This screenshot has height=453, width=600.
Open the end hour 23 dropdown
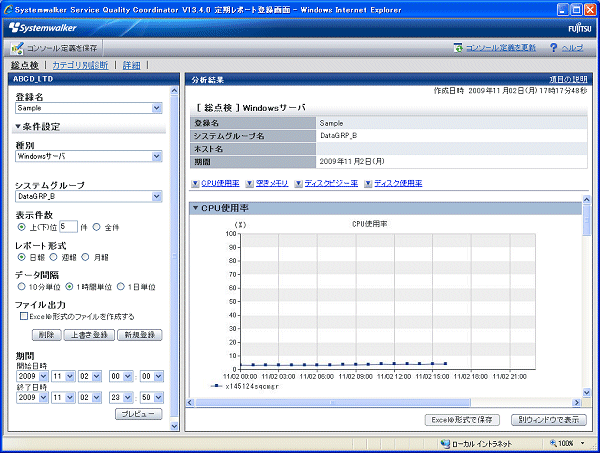click(128, 398)
